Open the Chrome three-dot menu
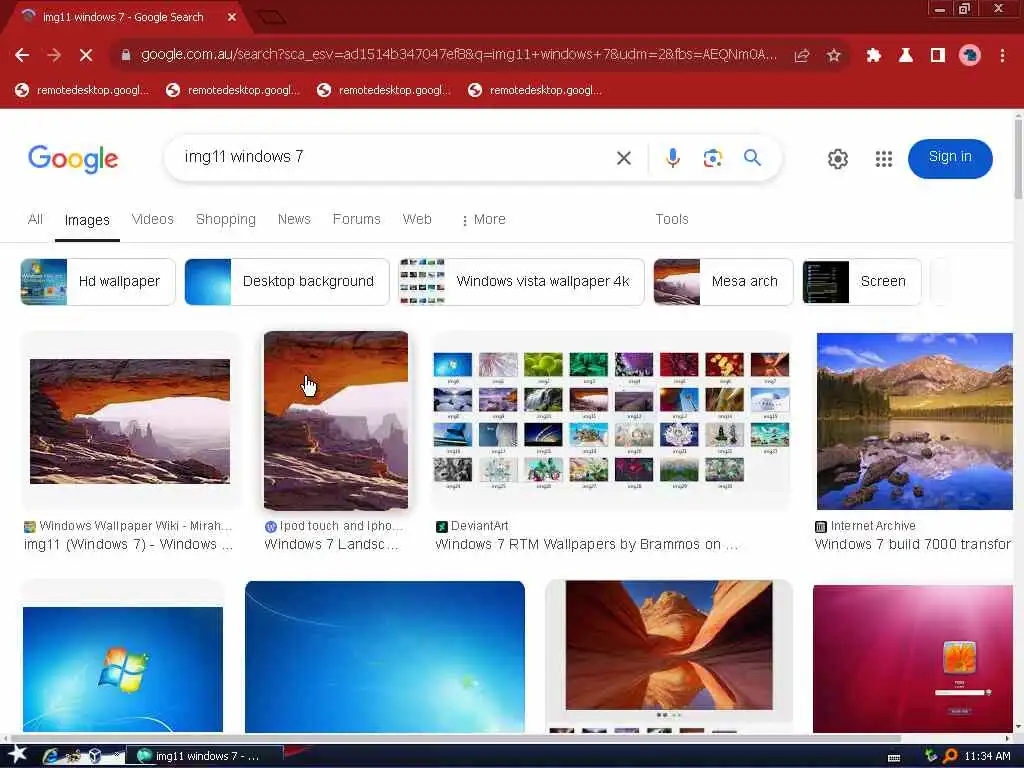1024x768 pixels. tap(1002, 56)
